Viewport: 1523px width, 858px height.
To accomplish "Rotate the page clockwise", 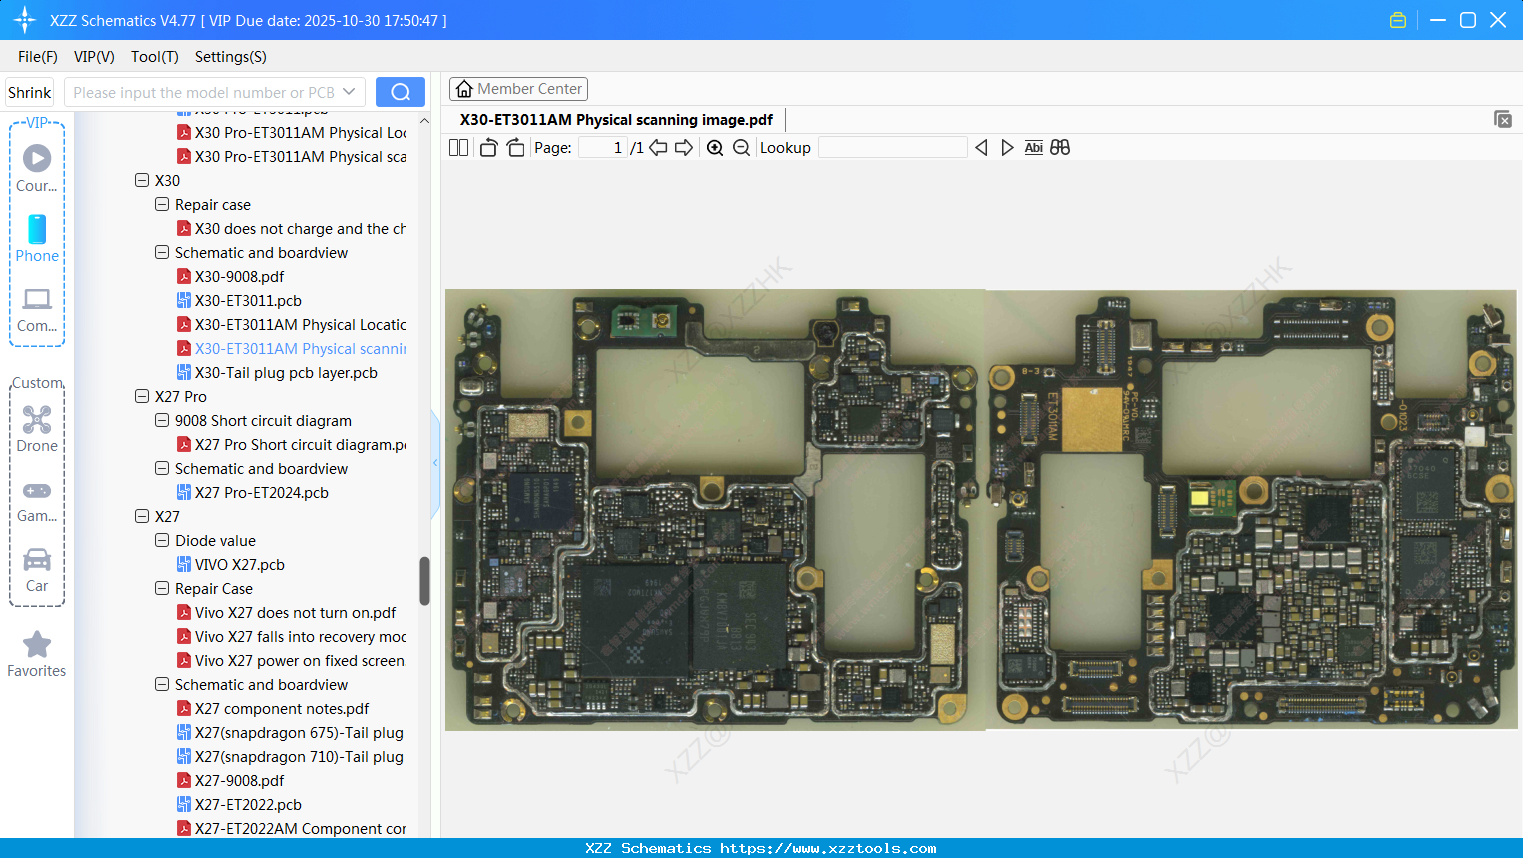I will tap(515, 148).
